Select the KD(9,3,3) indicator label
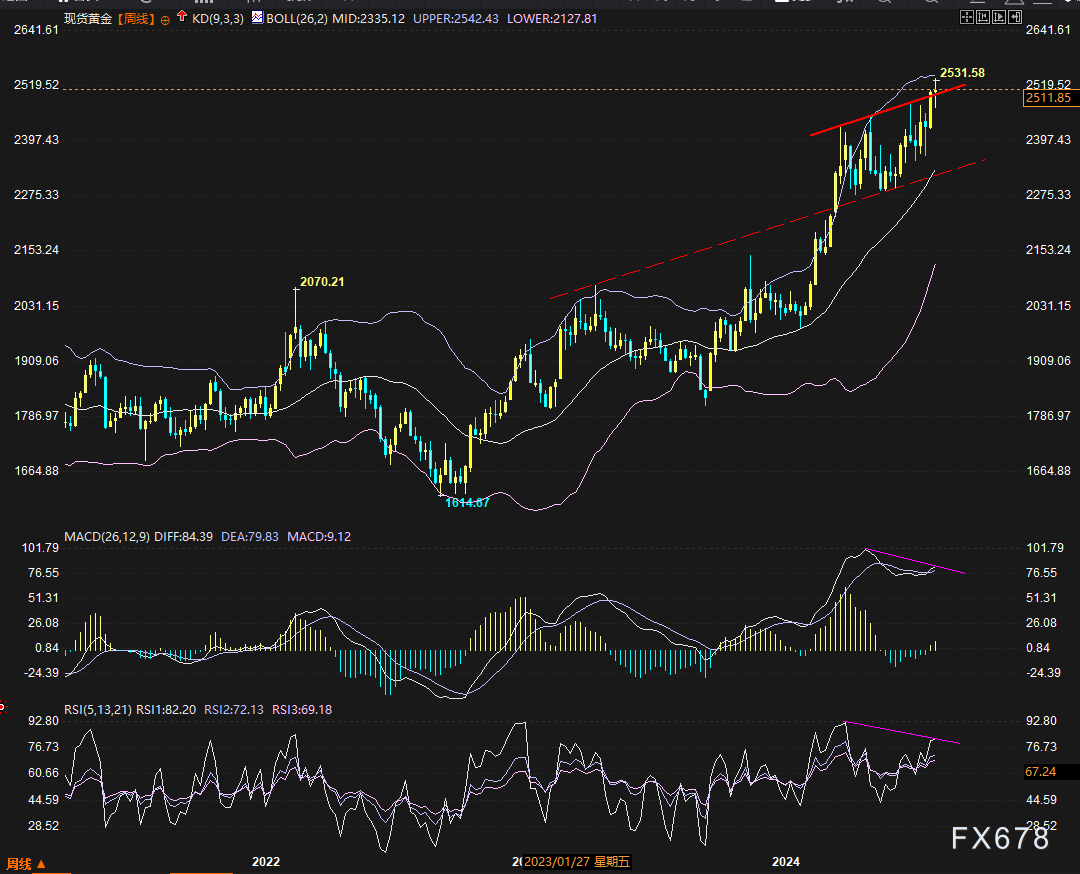This screenshot has height=874, width=1080. [x=218, y=19]
